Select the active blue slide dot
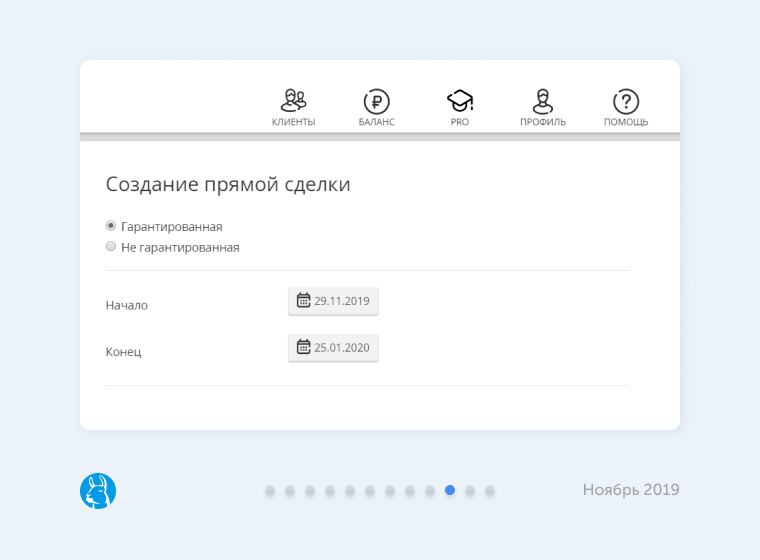The image size is (760, 560). click(450, 490)
